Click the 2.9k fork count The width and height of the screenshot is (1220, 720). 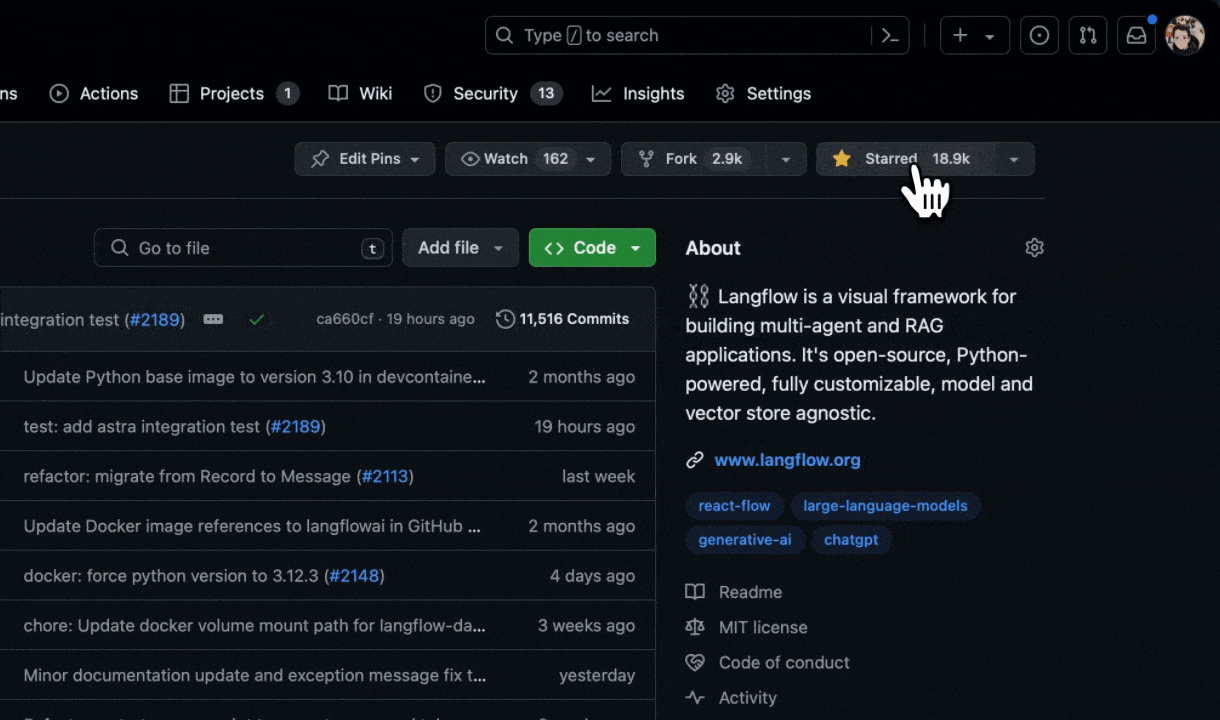[727, 159]
